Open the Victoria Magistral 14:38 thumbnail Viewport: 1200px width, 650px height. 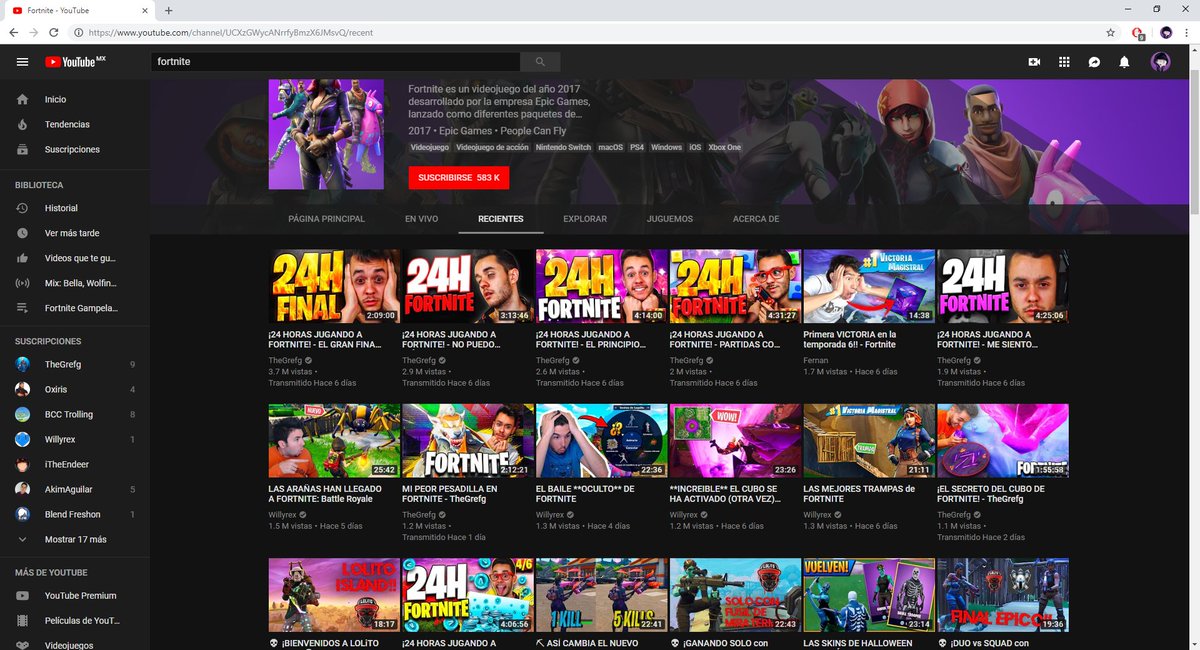869,286
